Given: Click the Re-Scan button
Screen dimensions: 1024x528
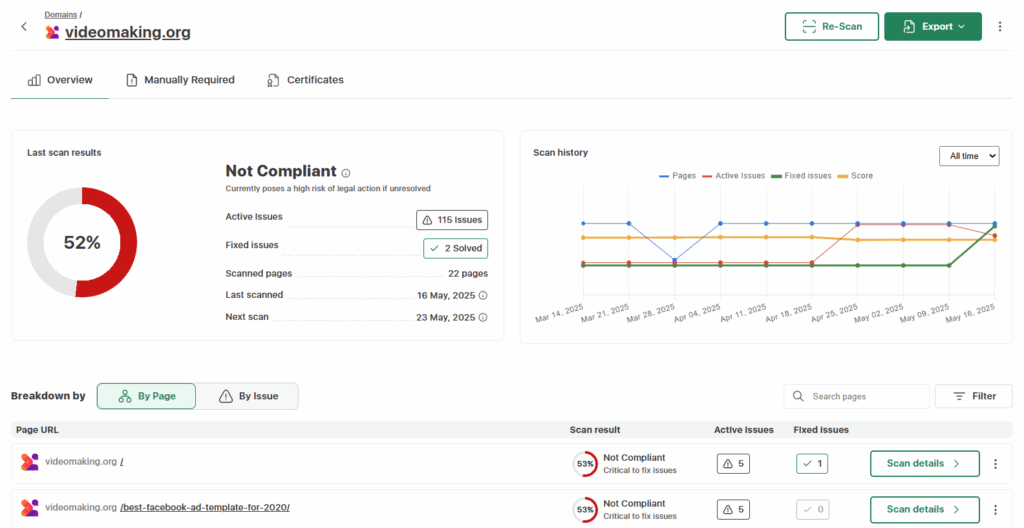Looking at the screenshot, I should pos(831,27).
